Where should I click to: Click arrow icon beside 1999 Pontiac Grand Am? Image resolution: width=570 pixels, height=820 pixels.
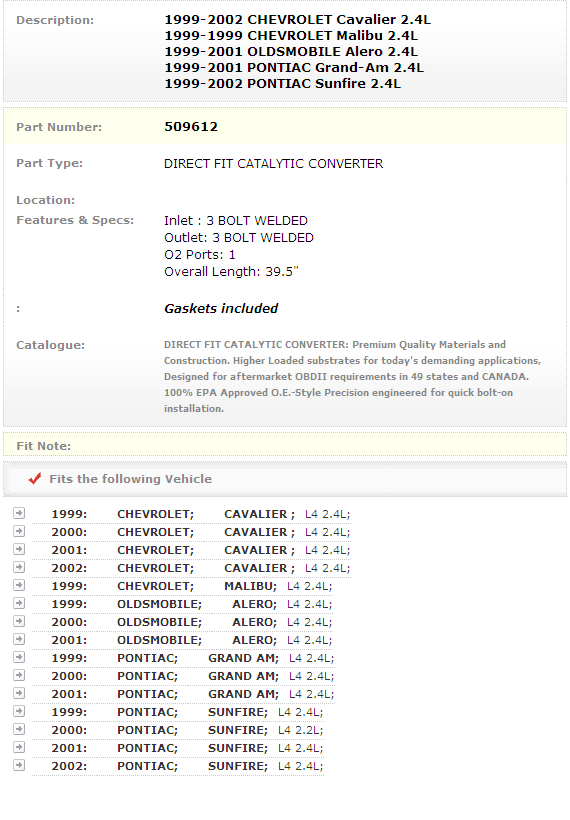coord(19,657)
